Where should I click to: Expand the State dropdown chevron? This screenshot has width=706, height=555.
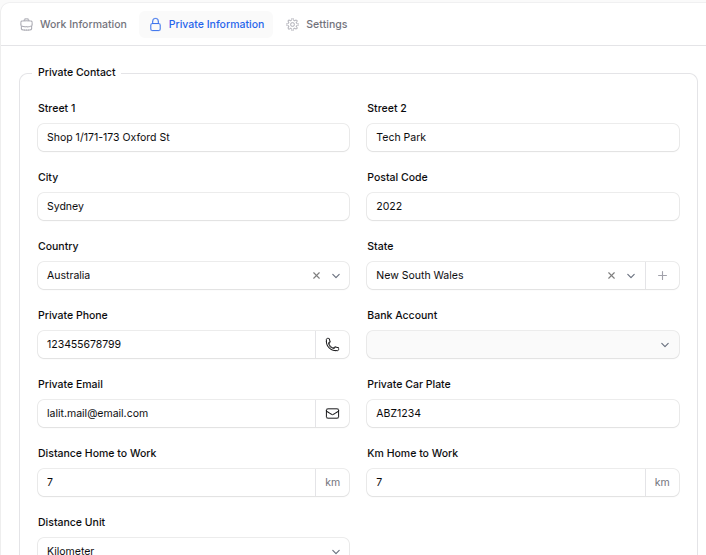631,276
